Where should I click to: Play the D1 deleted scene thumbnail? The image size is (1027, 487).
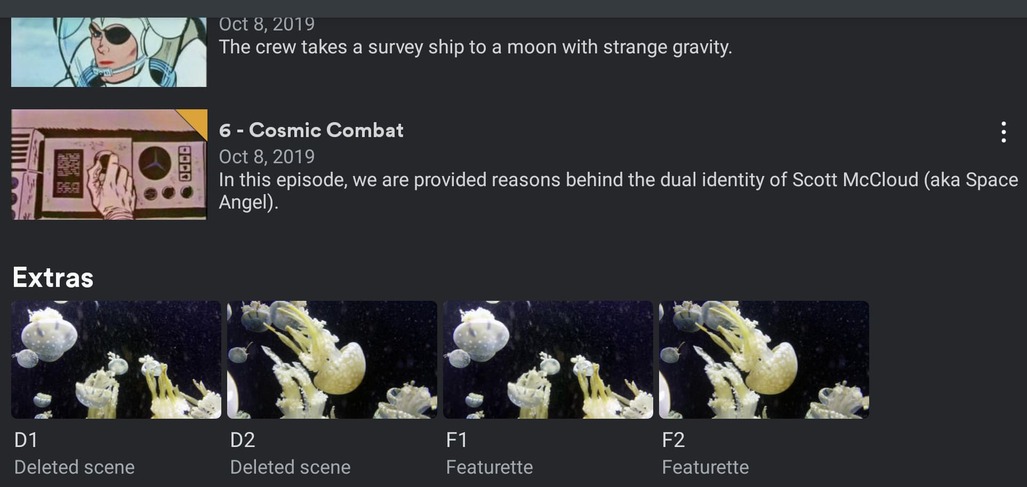pos(117,359)
